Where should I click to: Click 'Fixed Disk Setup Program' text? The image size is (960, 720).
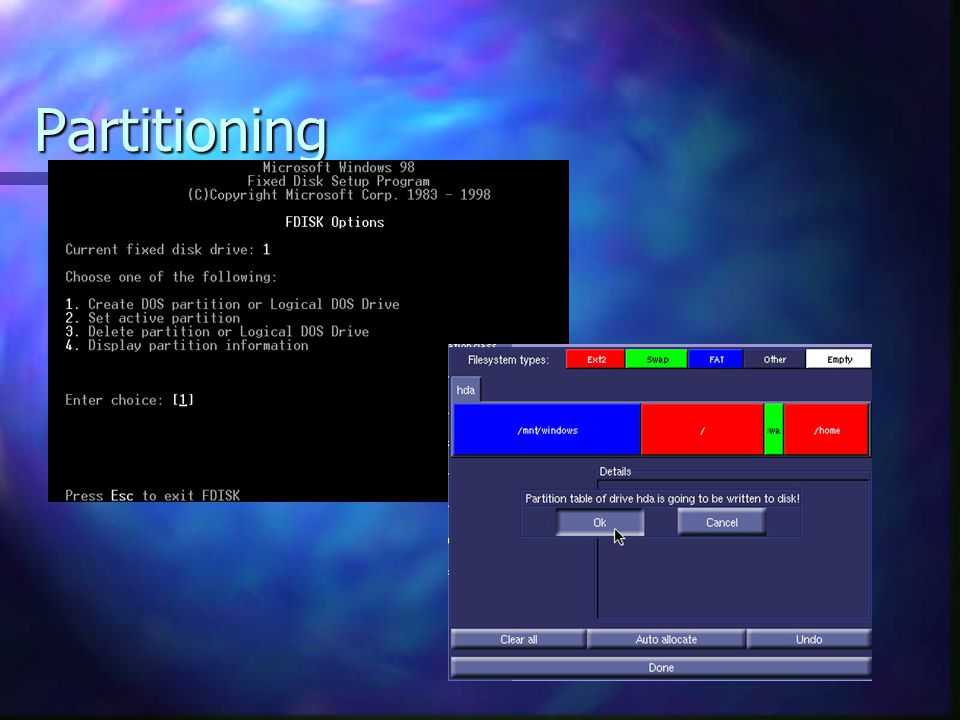(339, 181)
